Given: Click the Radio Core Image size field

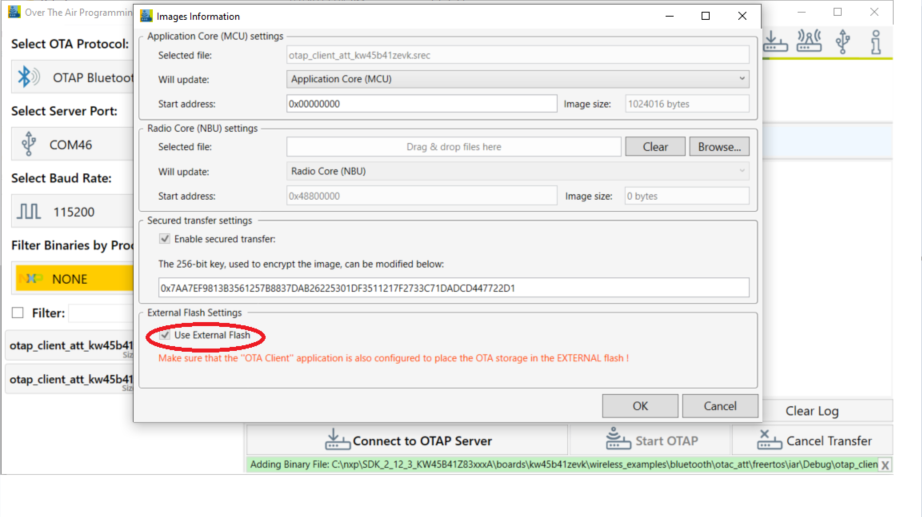Looking at the screenshot, I should pyautogui.click(x=687, y=196).
